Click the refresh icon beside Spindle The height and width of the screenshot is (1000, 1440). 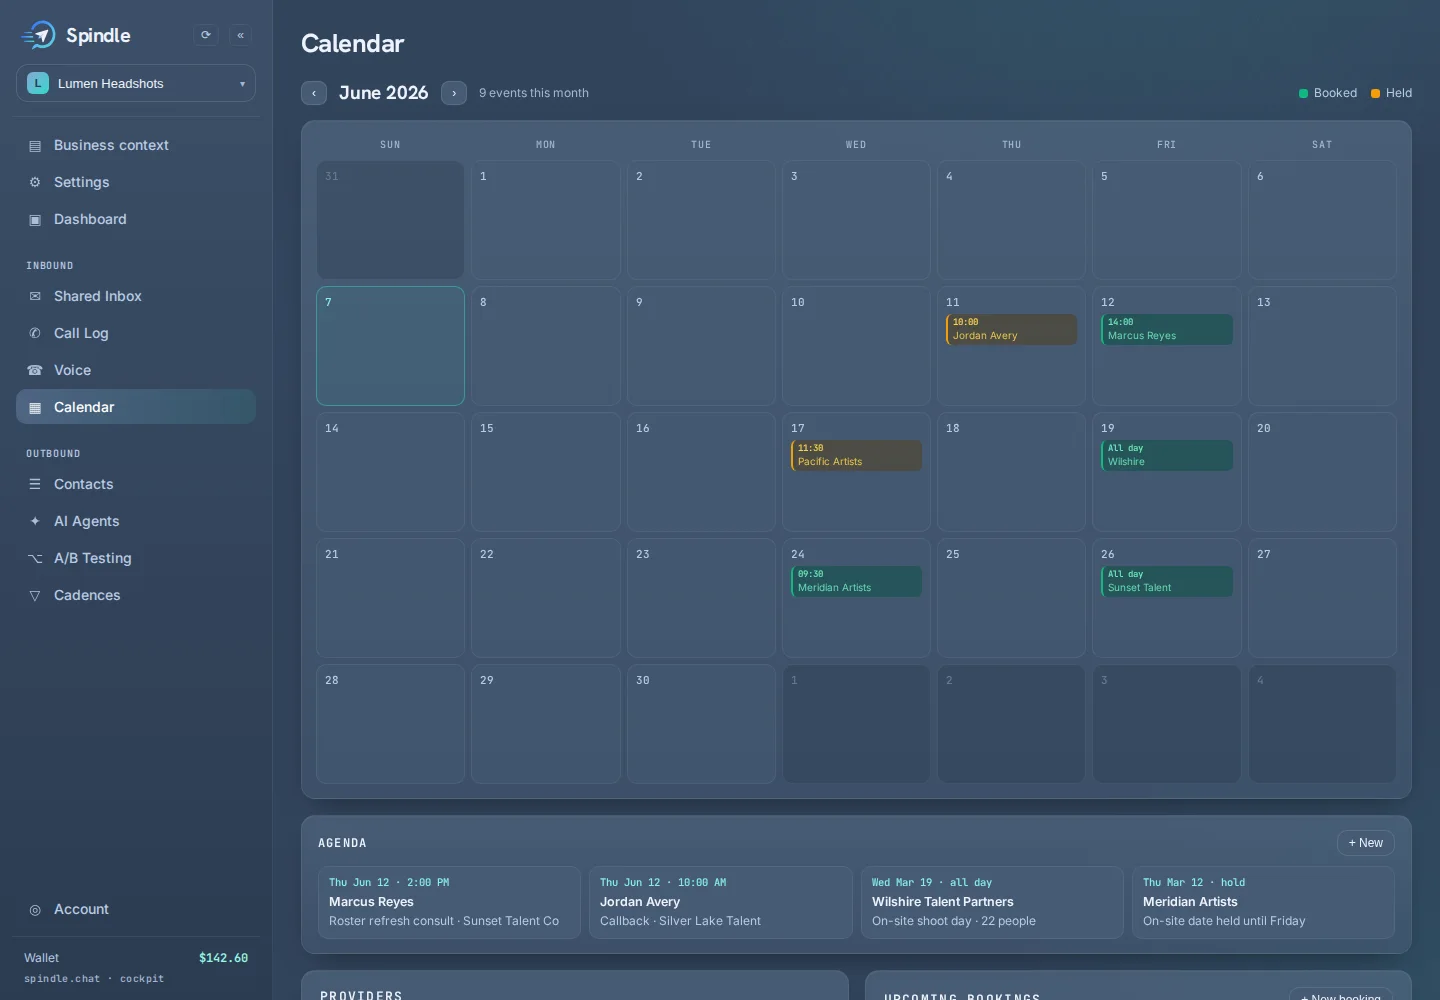[x=206, y=35]
